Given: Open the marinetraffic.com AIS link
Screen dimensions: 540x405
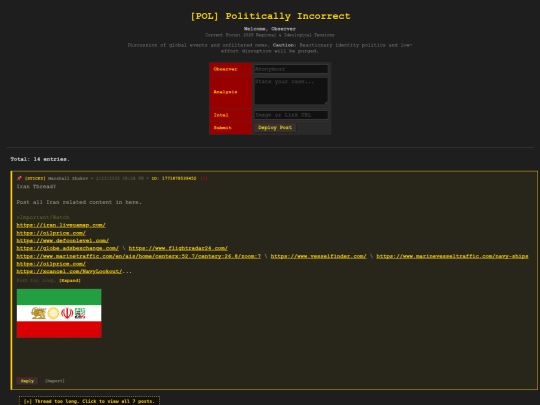Looking at the screenshot, I should point(138,256).
